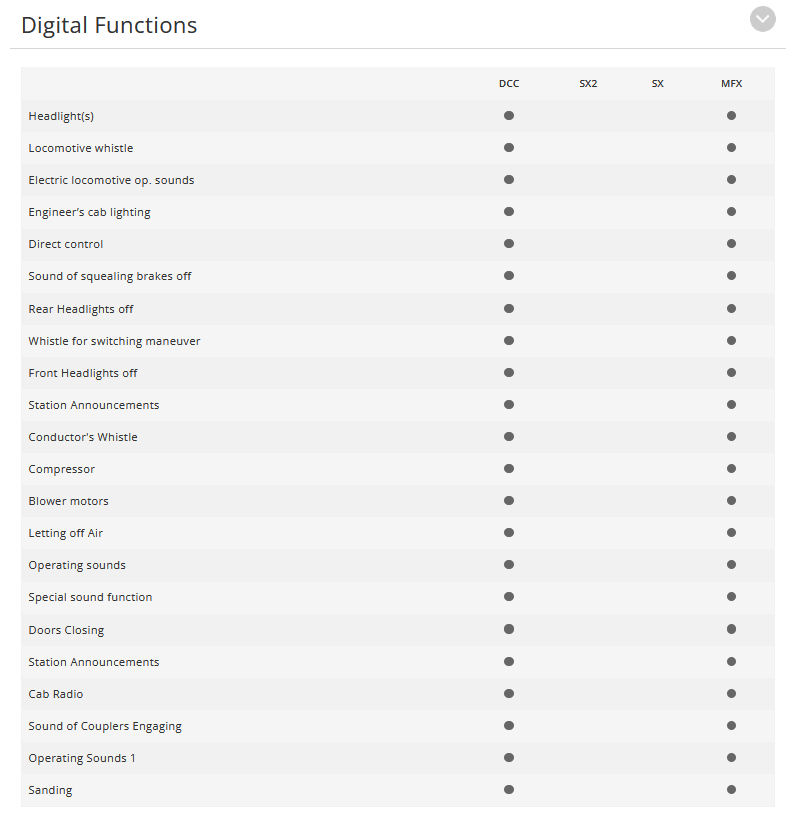Click the Sound of Couplers Engaging label

(105, 726)
